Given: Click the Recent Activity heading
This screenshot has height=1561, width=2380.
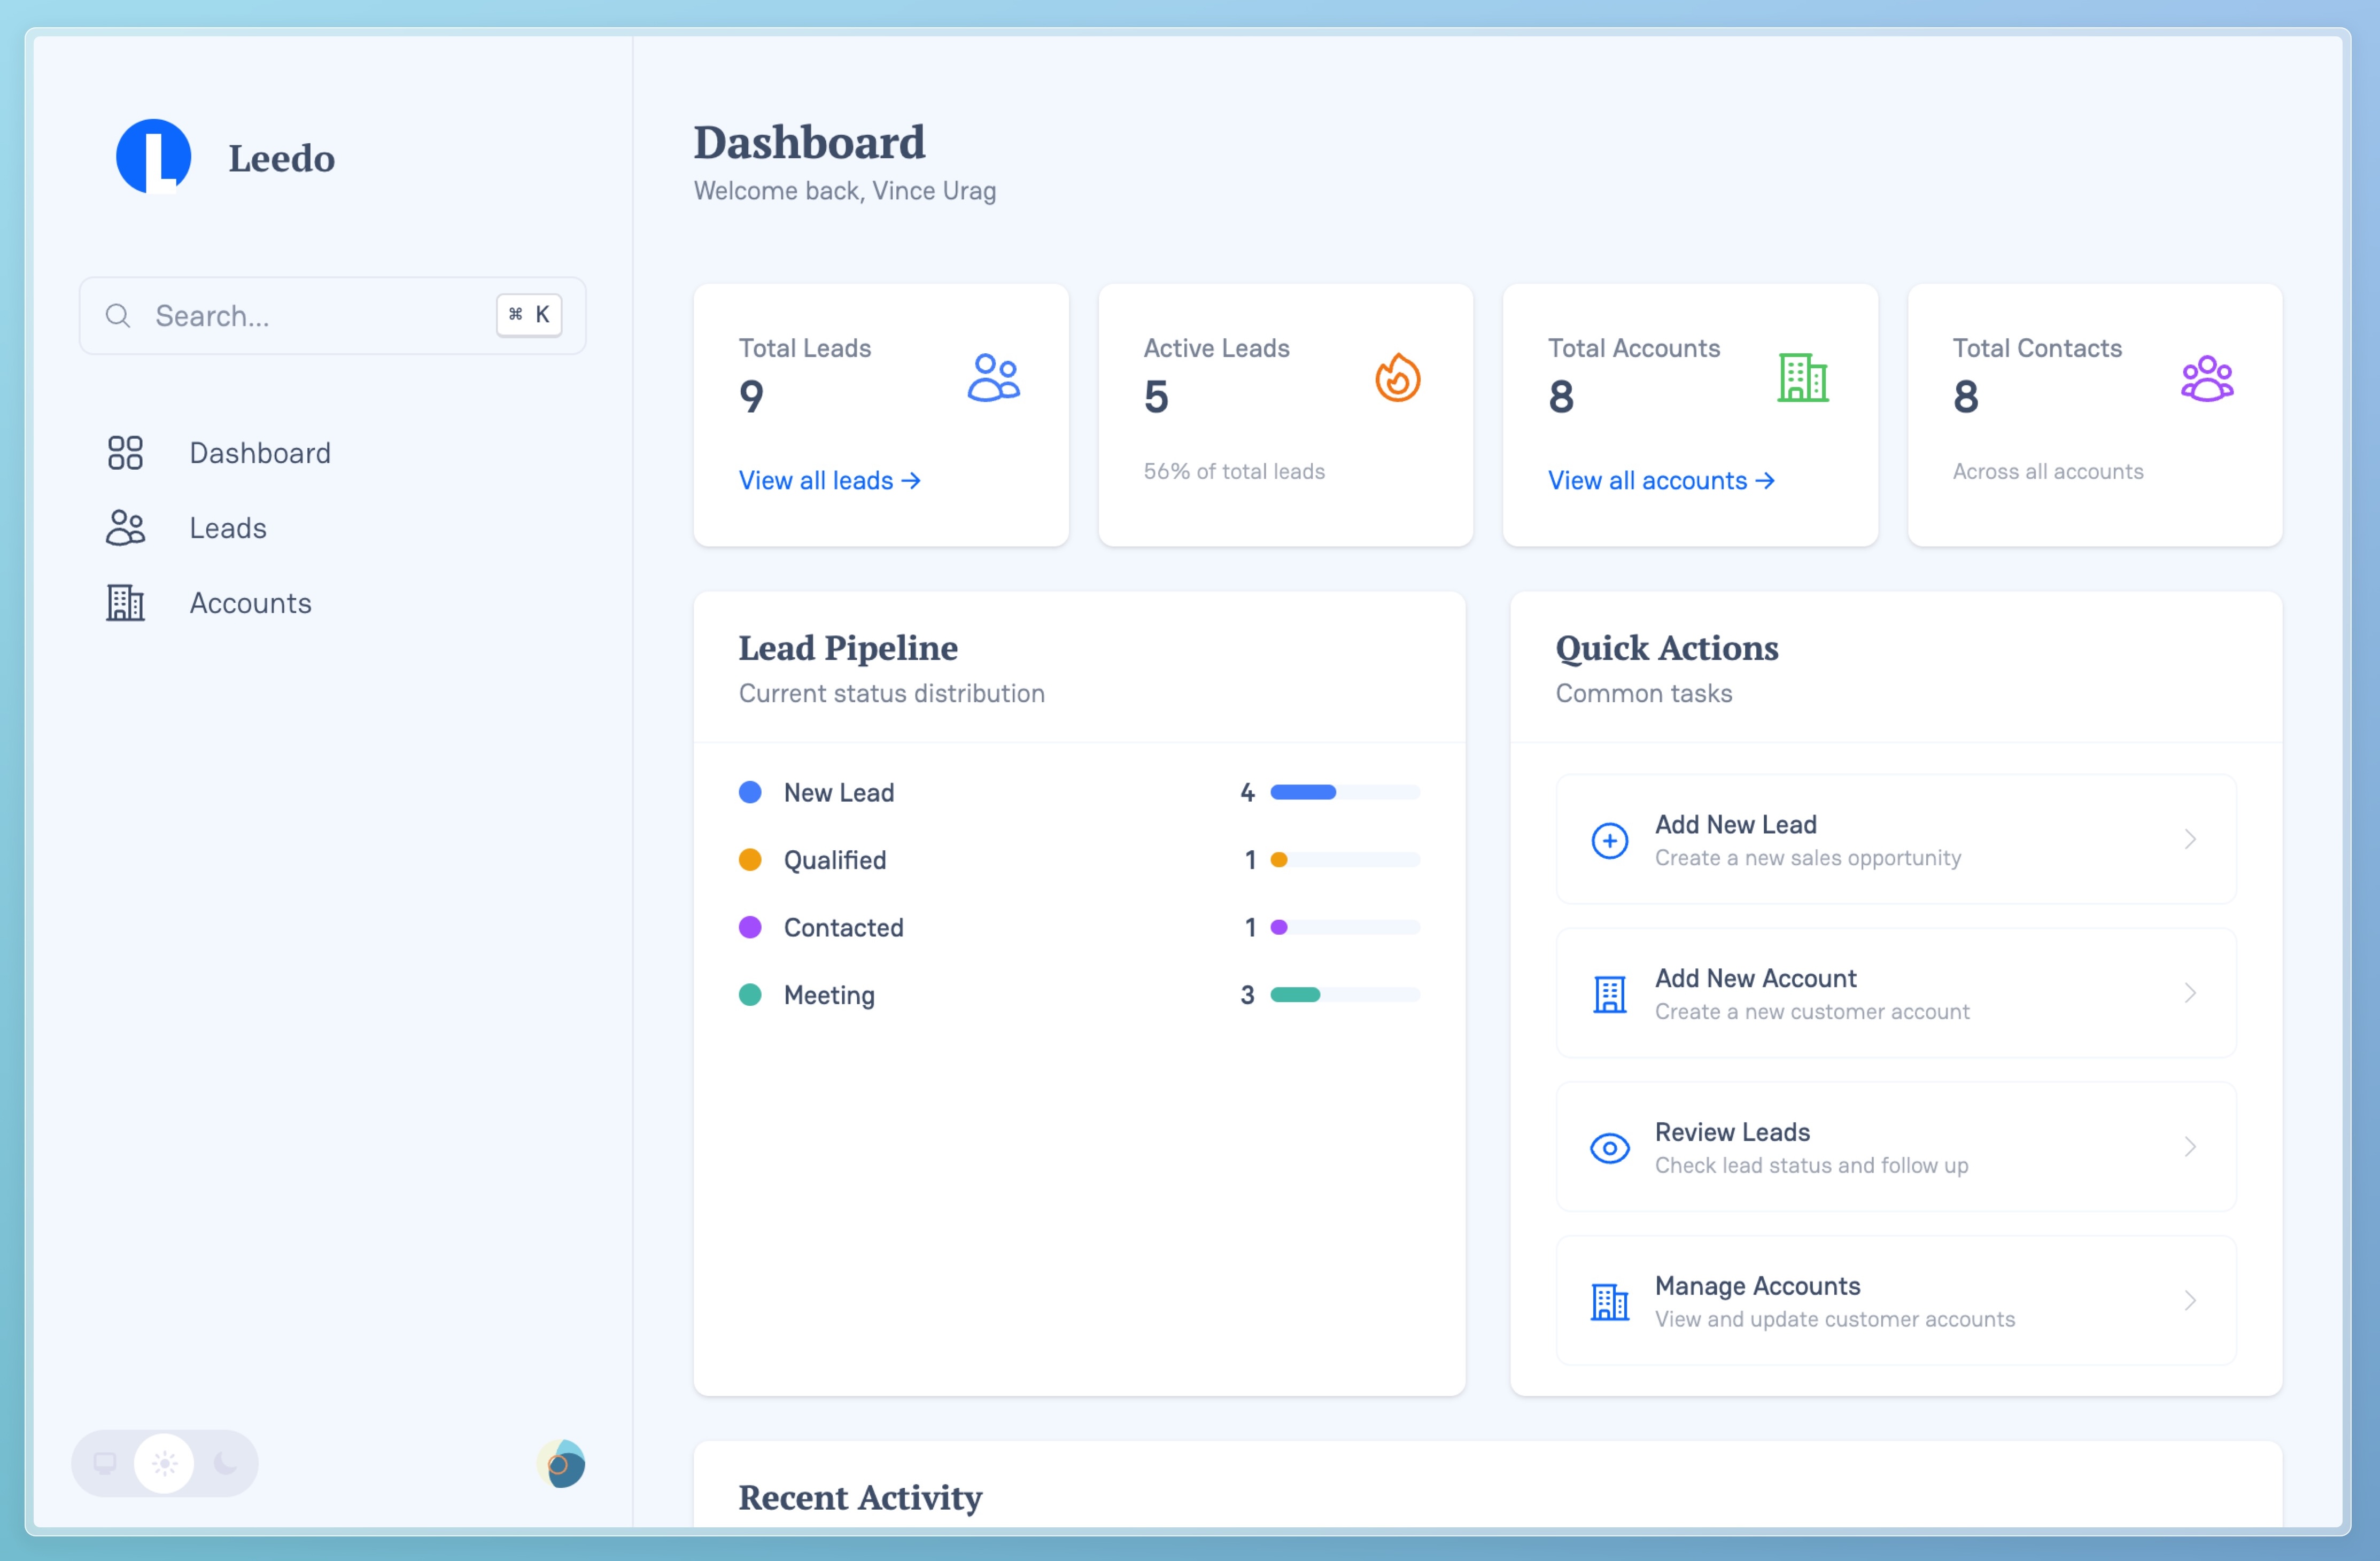Looking at the screenshot, I should point(860,1498).
